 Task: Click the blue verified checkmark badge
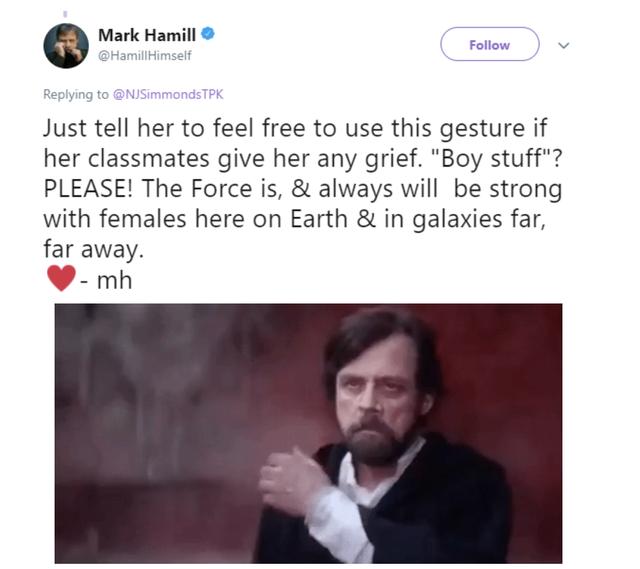coord(208,34)
